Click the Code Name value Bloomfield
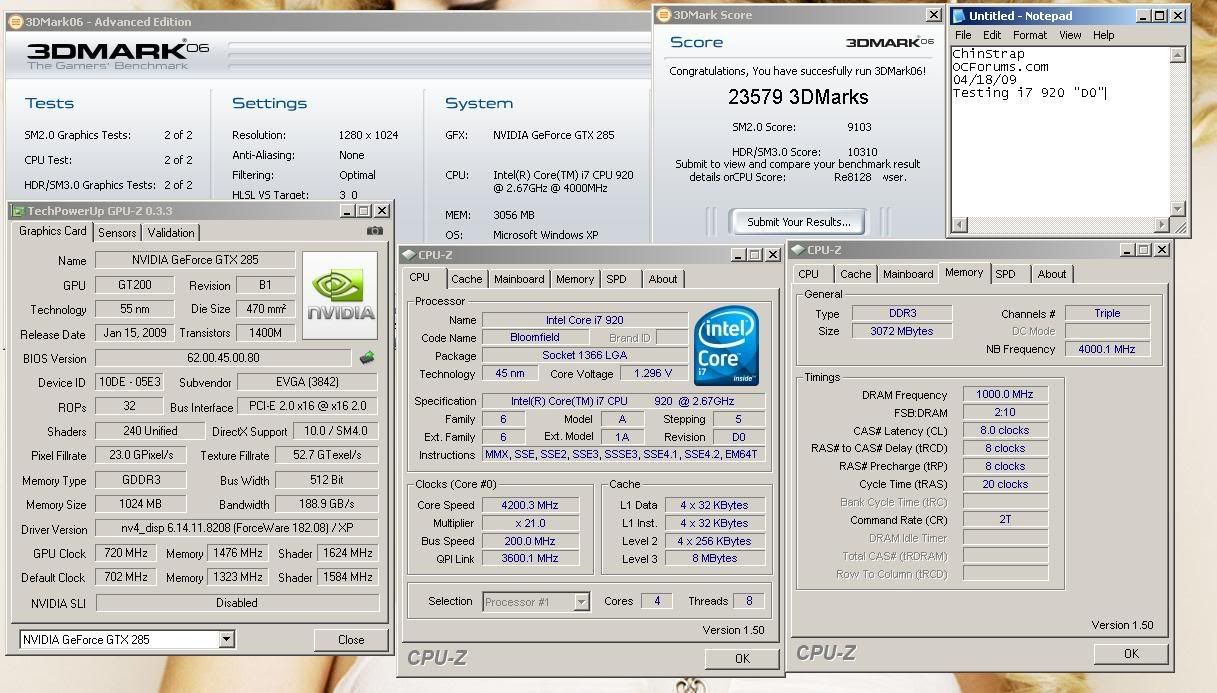Screen dimensions: 1217x693 (x=535, y=338)
